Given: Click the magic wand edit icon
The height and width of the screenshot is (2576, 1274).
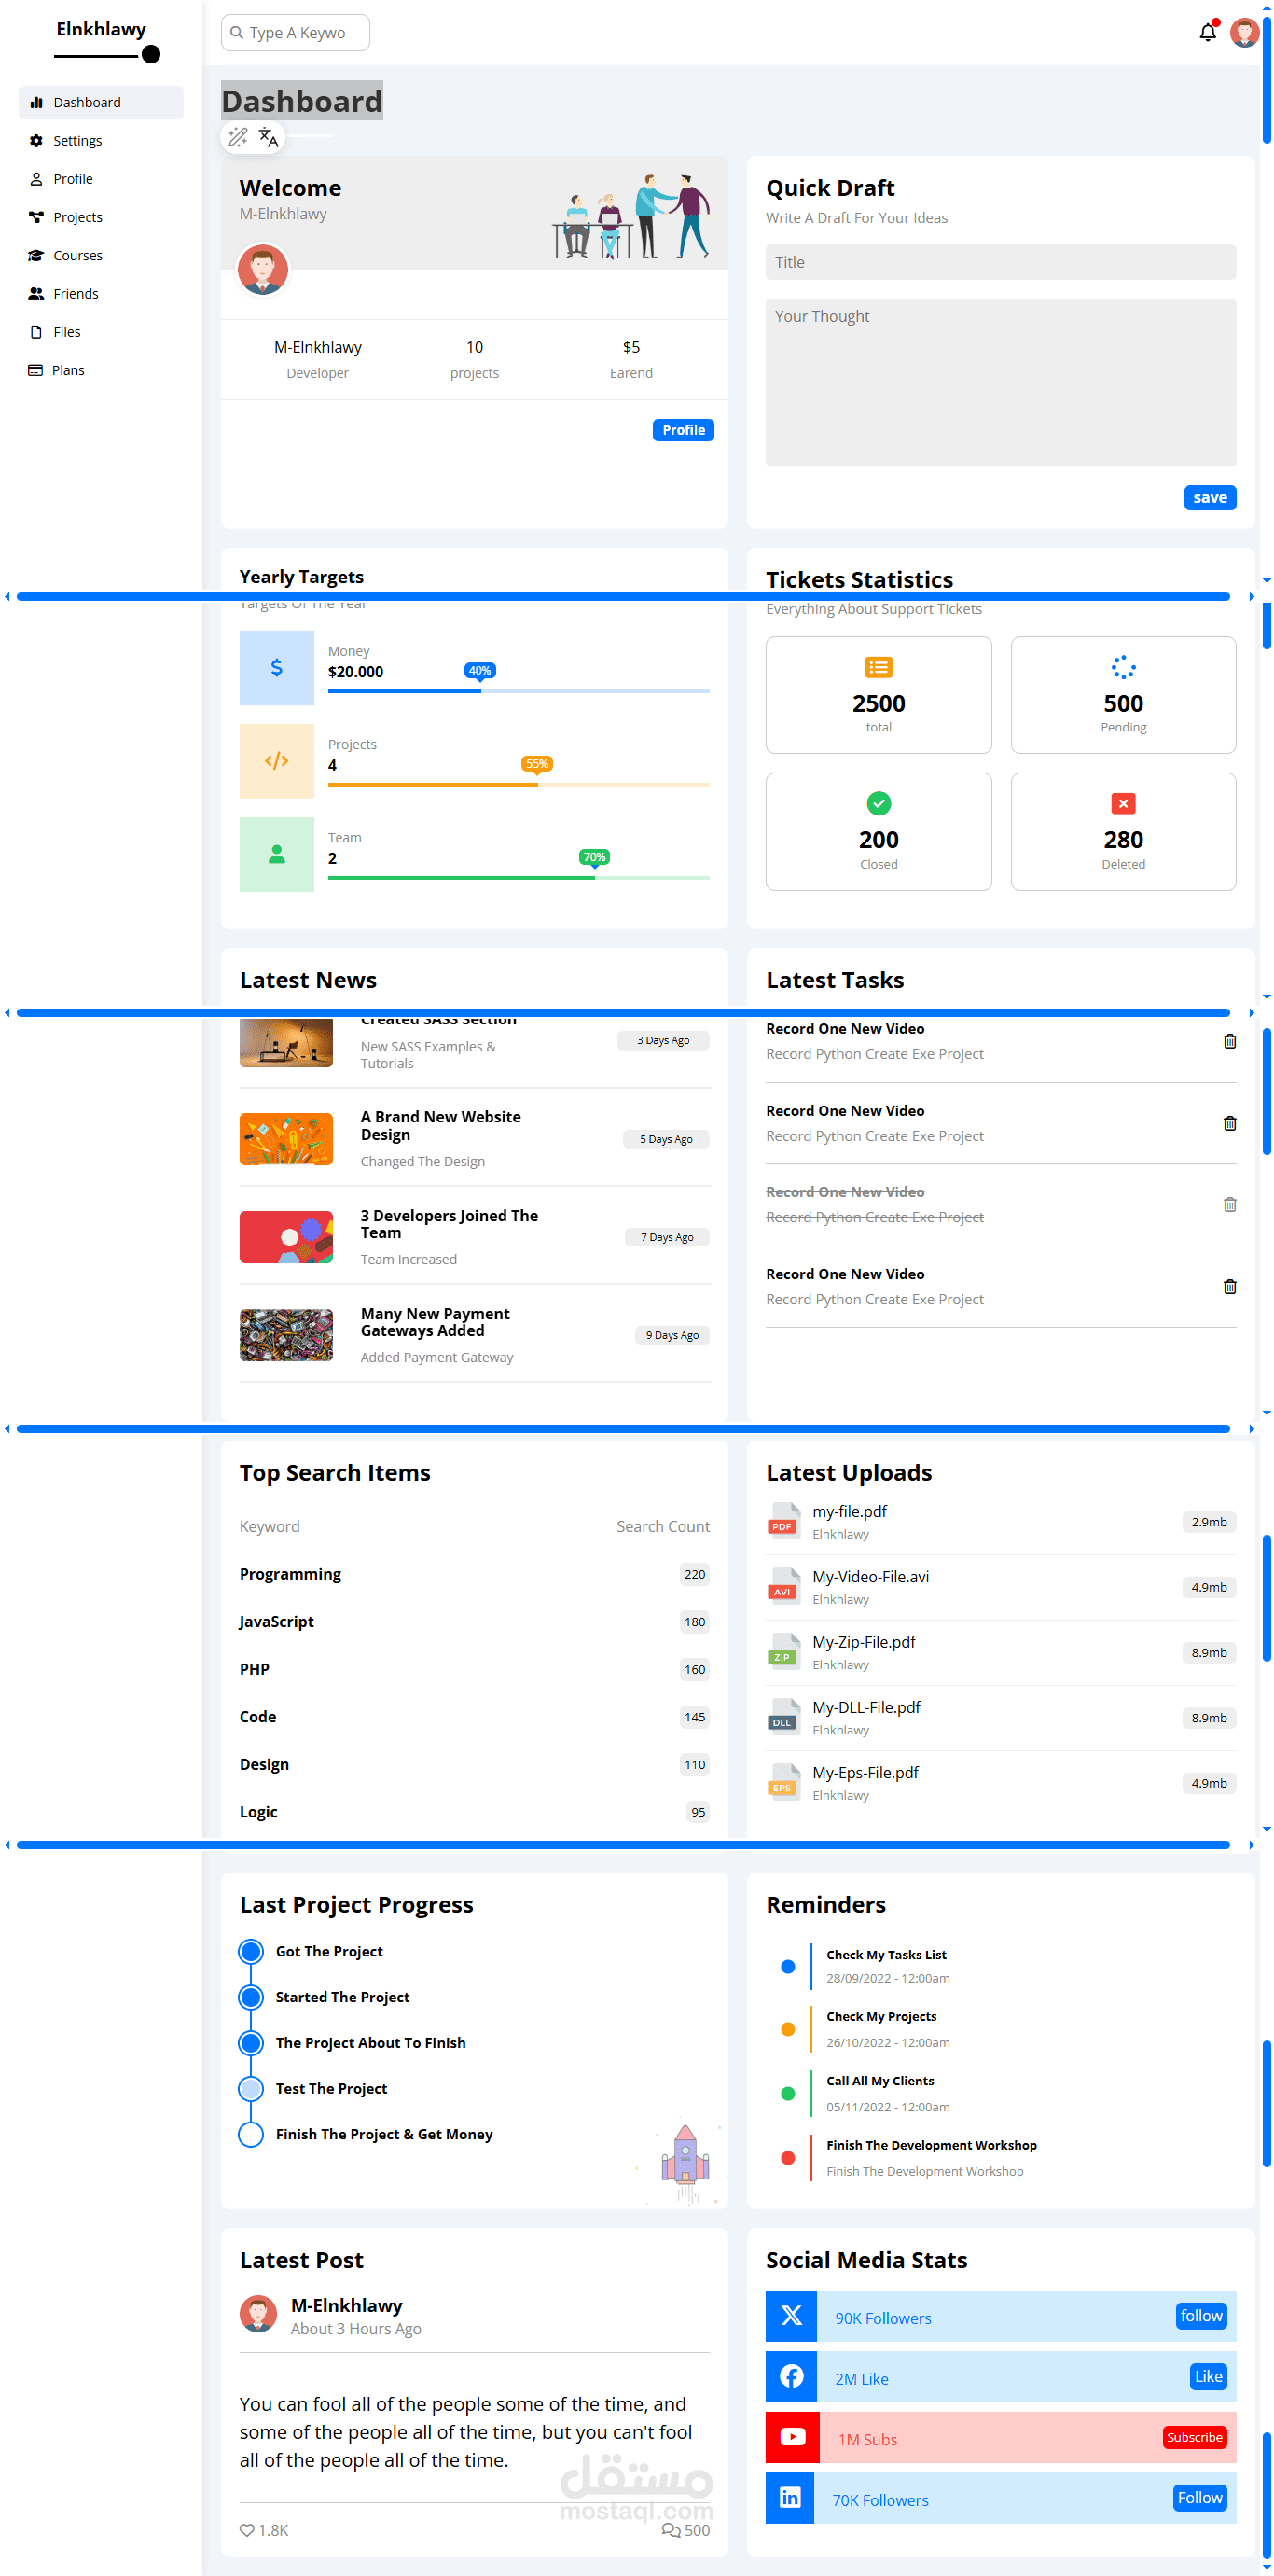Looking at the screenshot, I should click(237, 137).
